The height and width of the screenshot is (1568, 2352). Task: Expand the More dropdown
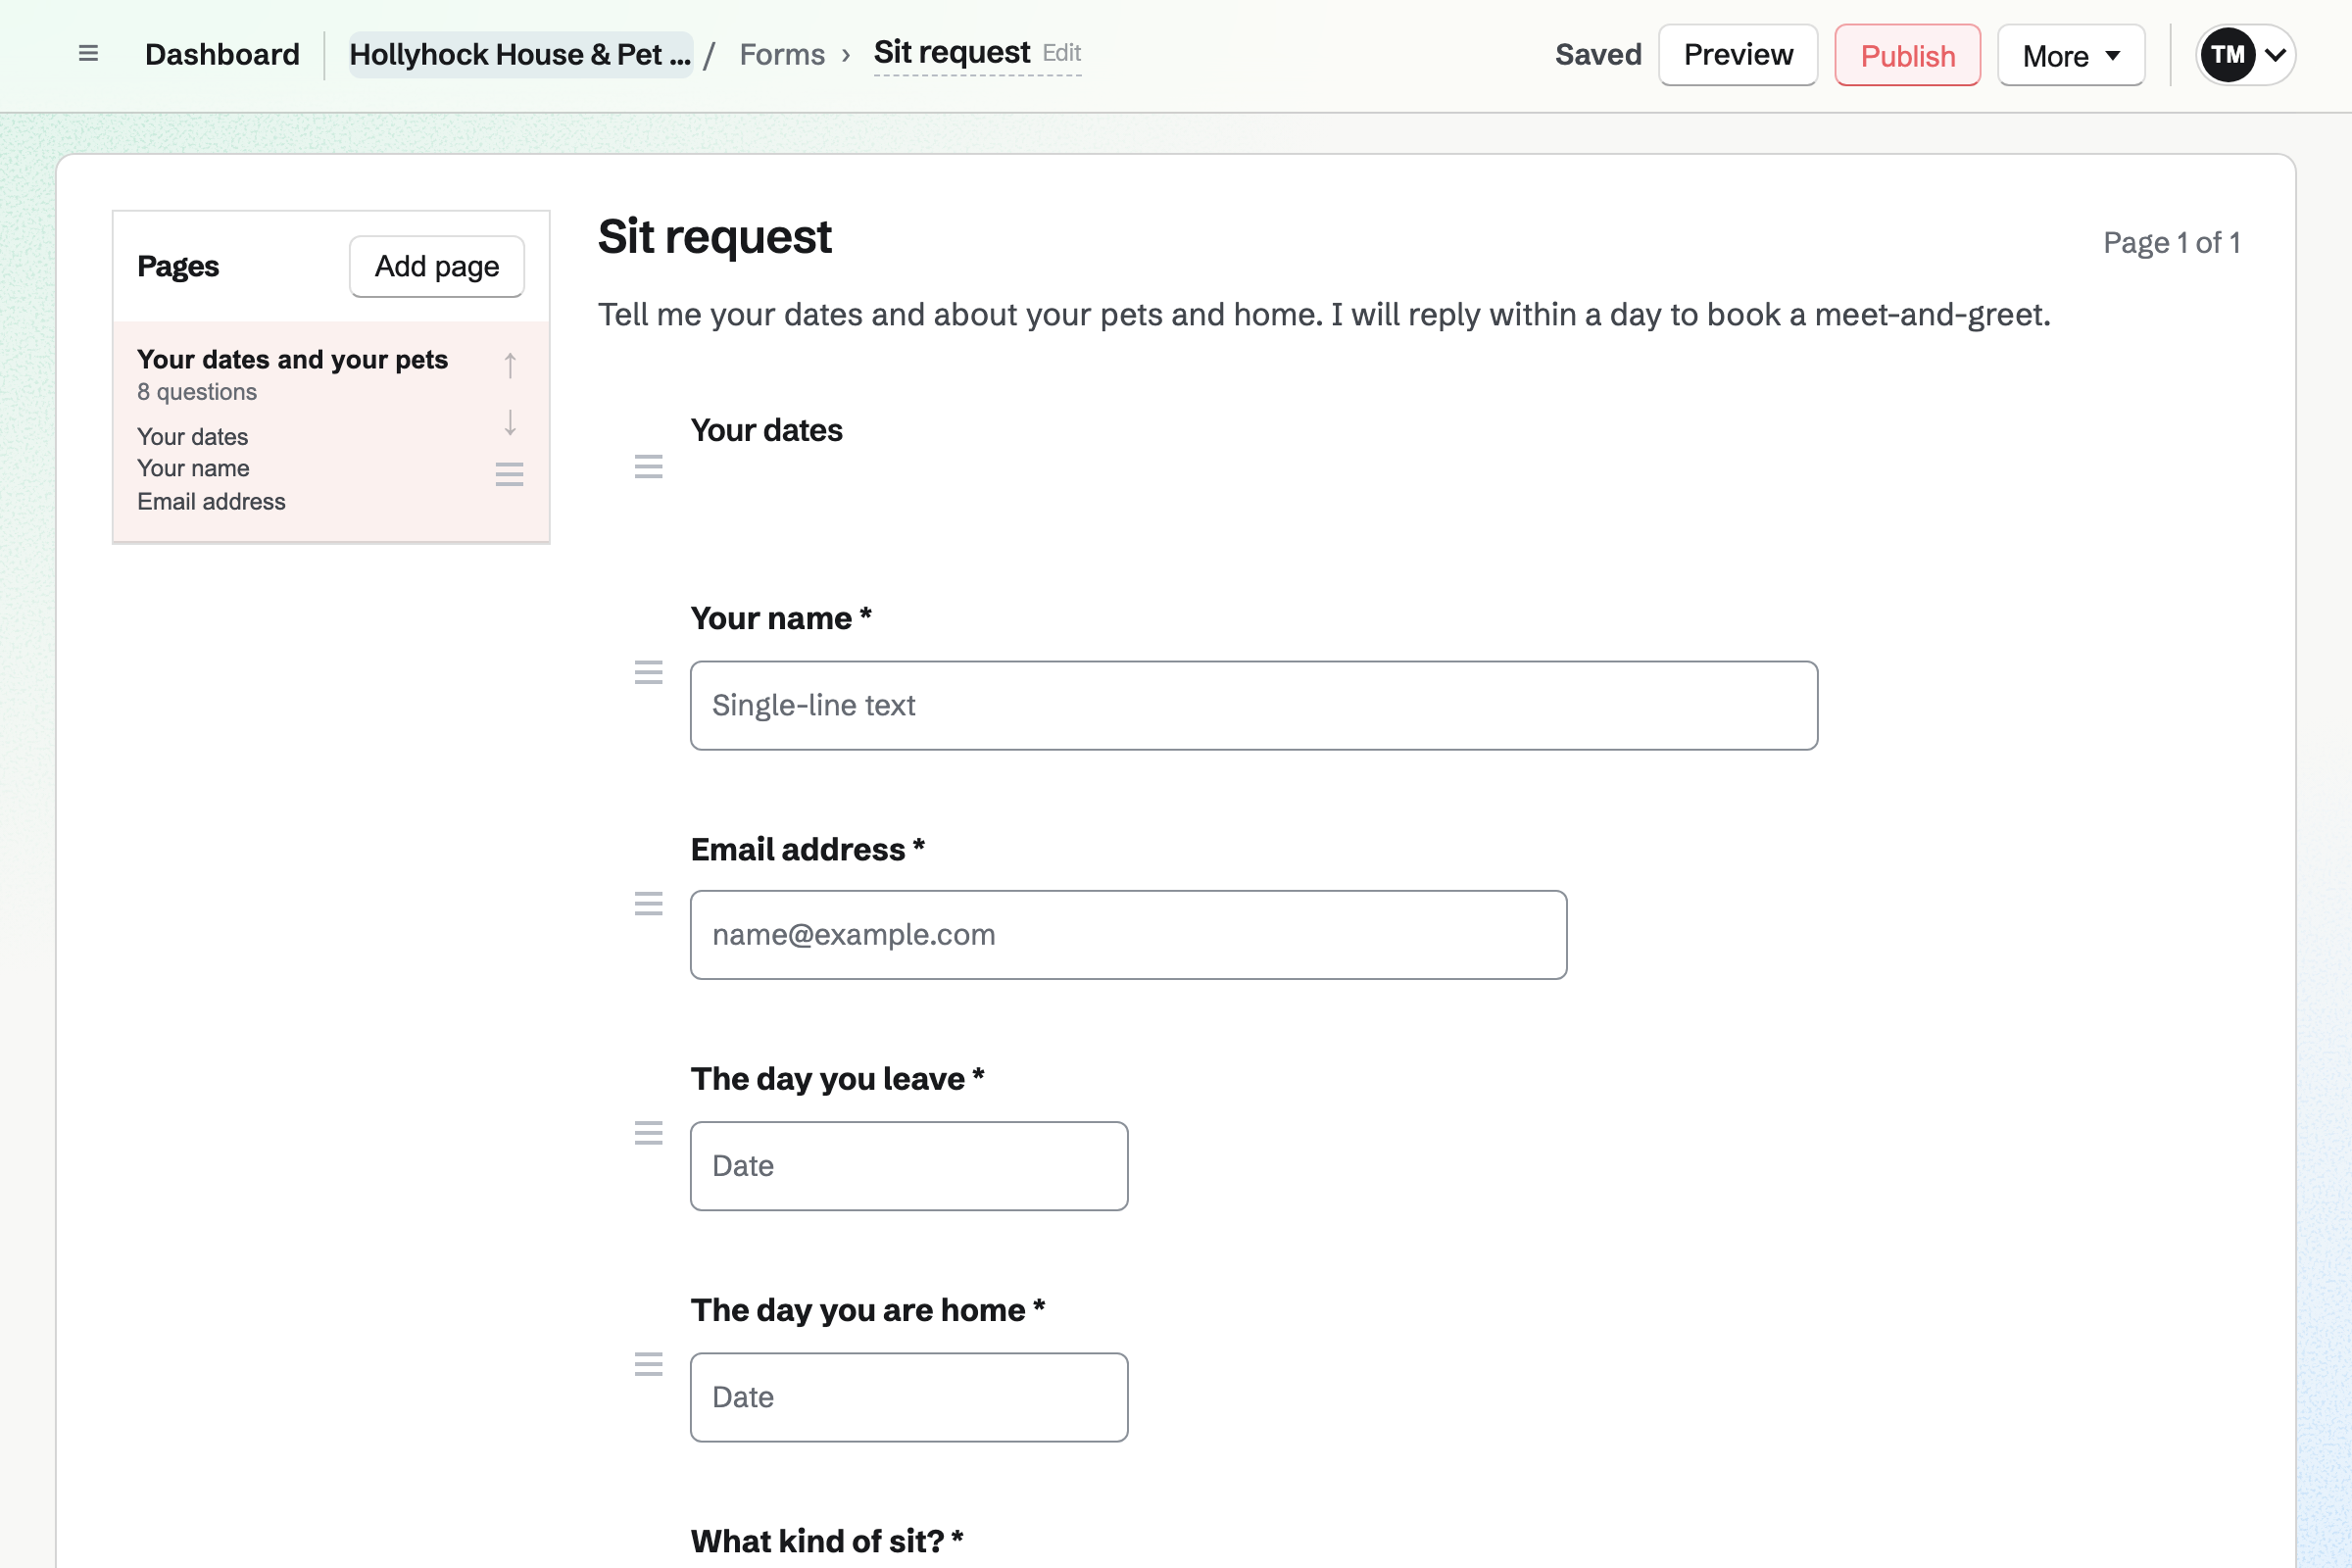(x=2070, y=55)
